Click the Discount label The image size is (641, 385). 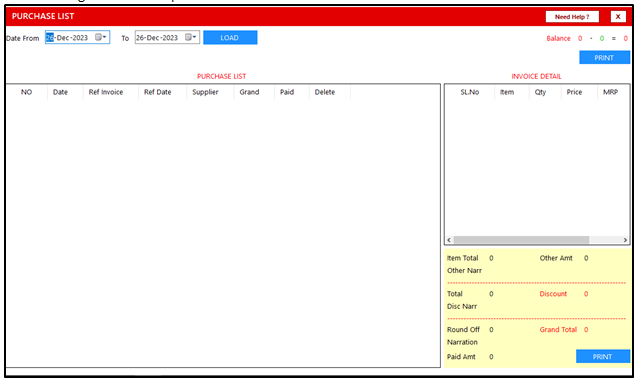553,294
